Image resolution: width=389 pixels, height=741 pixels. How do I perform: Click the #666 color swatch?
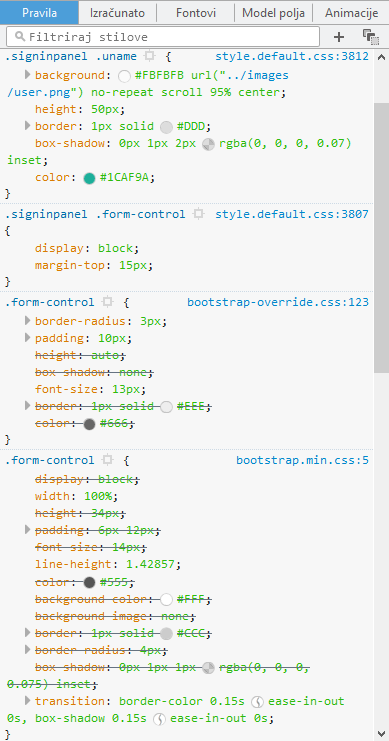click(x=89, y=424)
